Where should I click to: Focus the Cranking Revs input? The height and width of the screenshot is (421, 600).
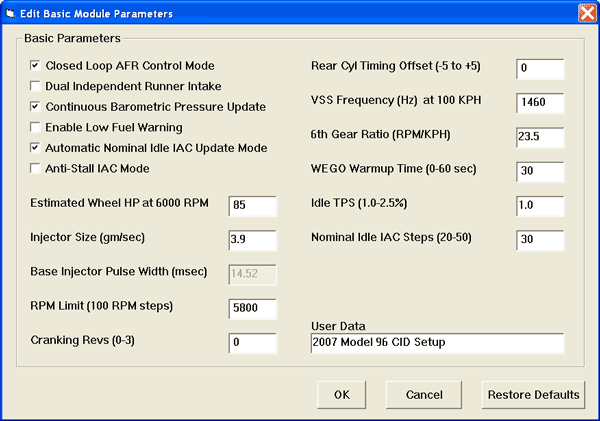(252, 343)
